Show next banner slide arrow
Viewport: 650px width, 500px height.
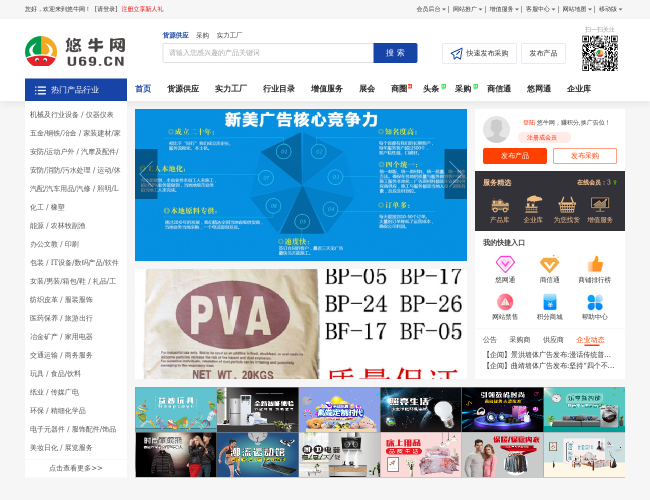(456, 174)
